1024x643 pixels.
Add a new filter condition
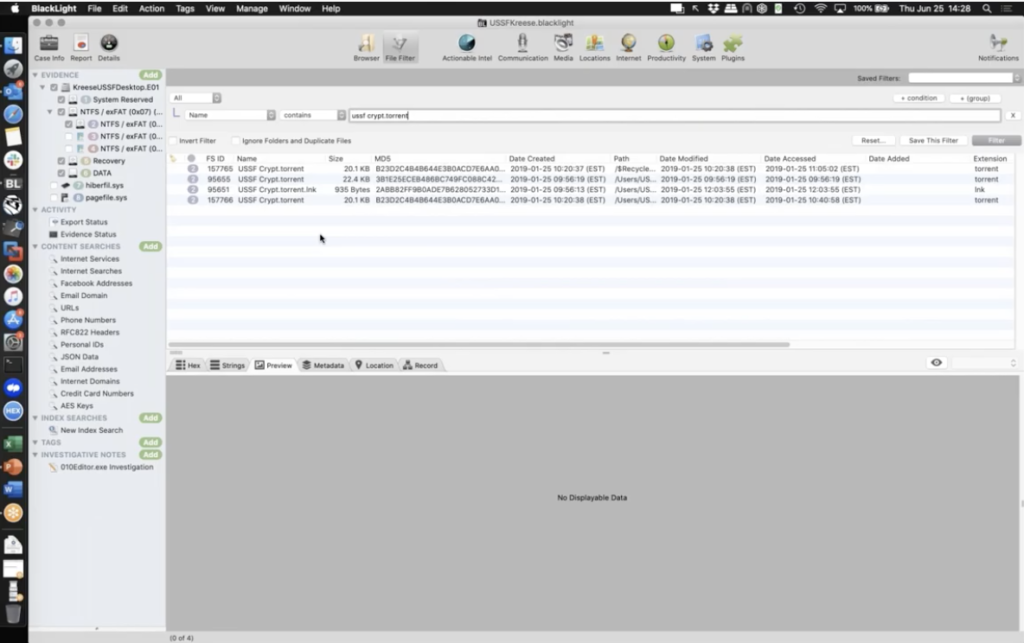point(919,99)
